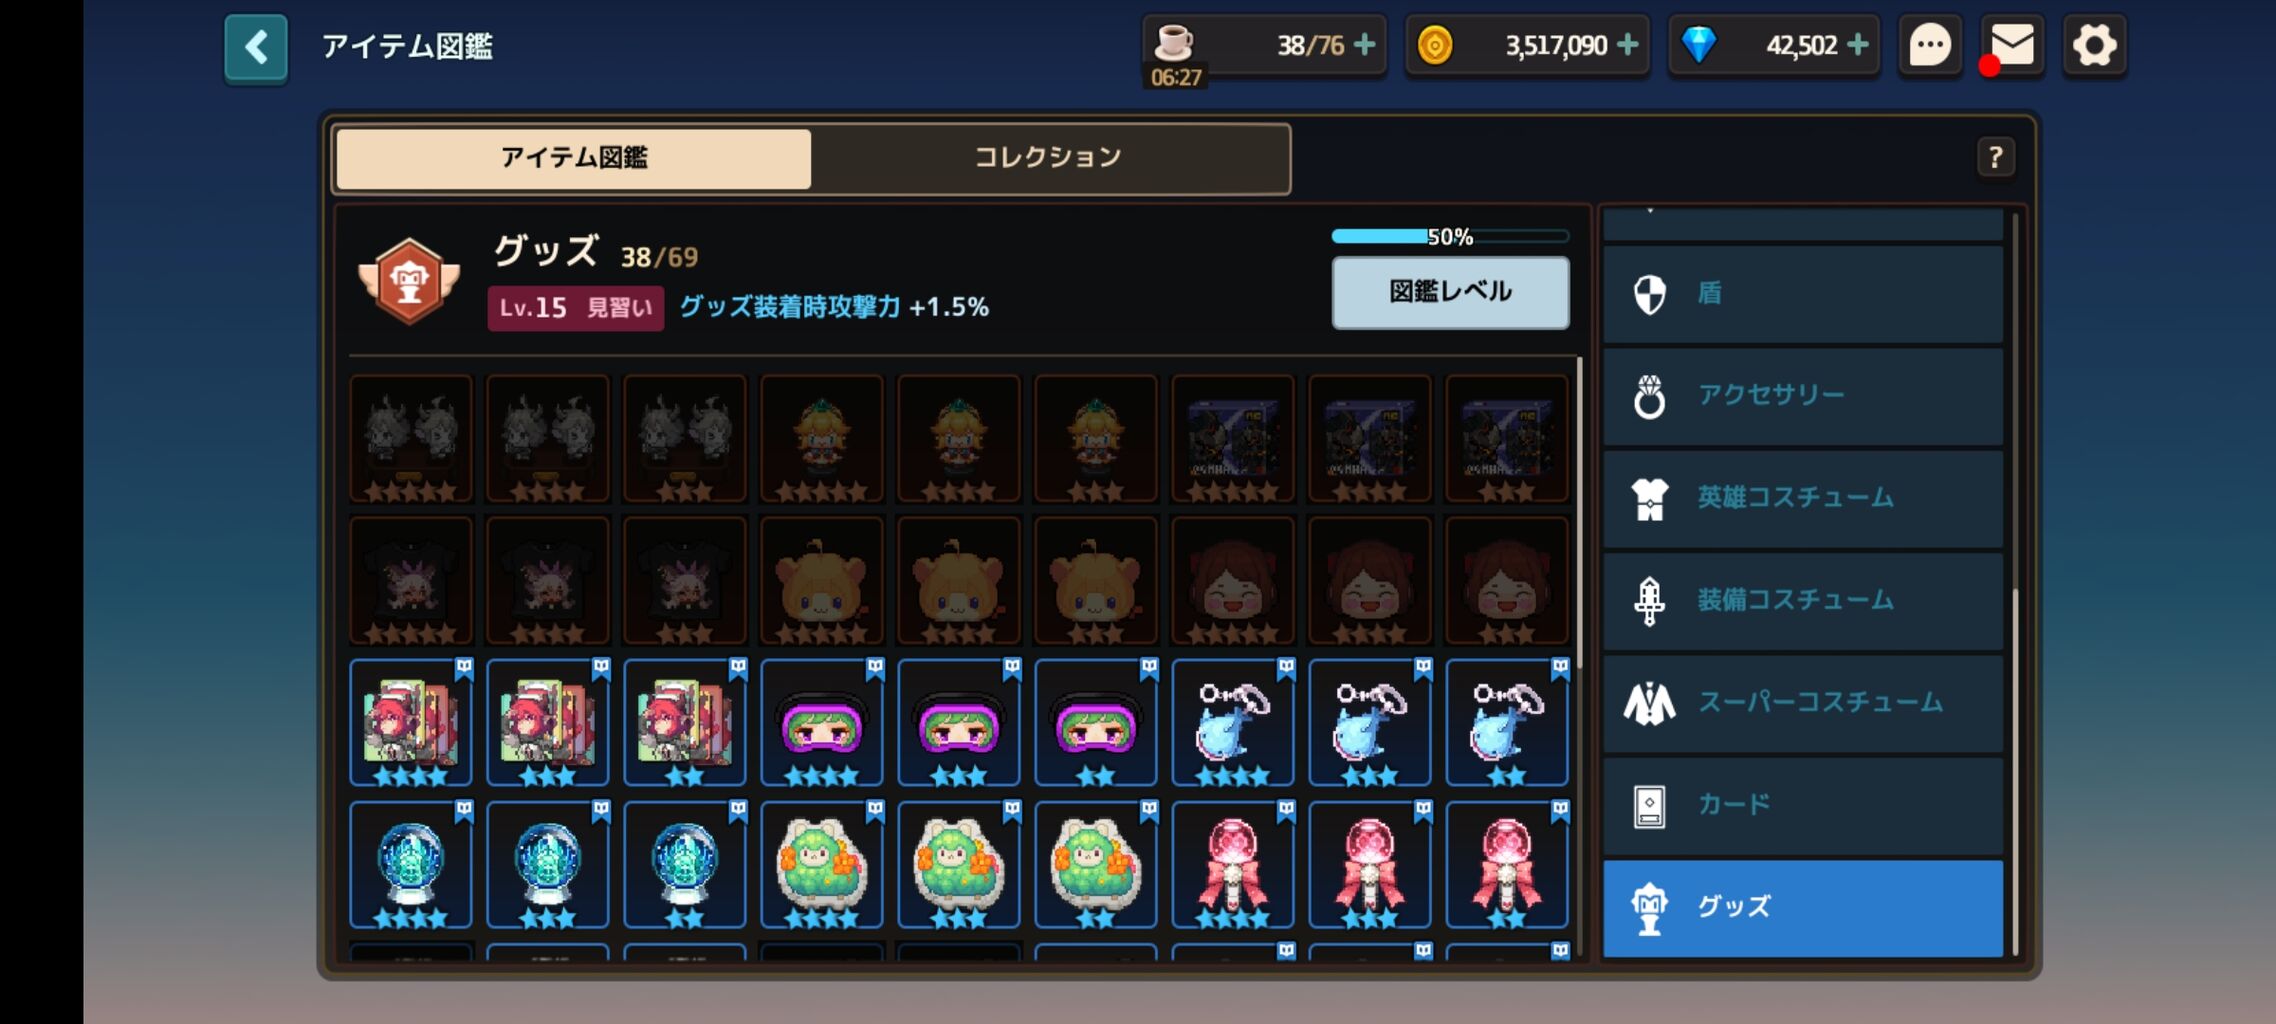2276x1024 pixels.
Task: Open the settings gear icon
Action: pos(2094,46)
